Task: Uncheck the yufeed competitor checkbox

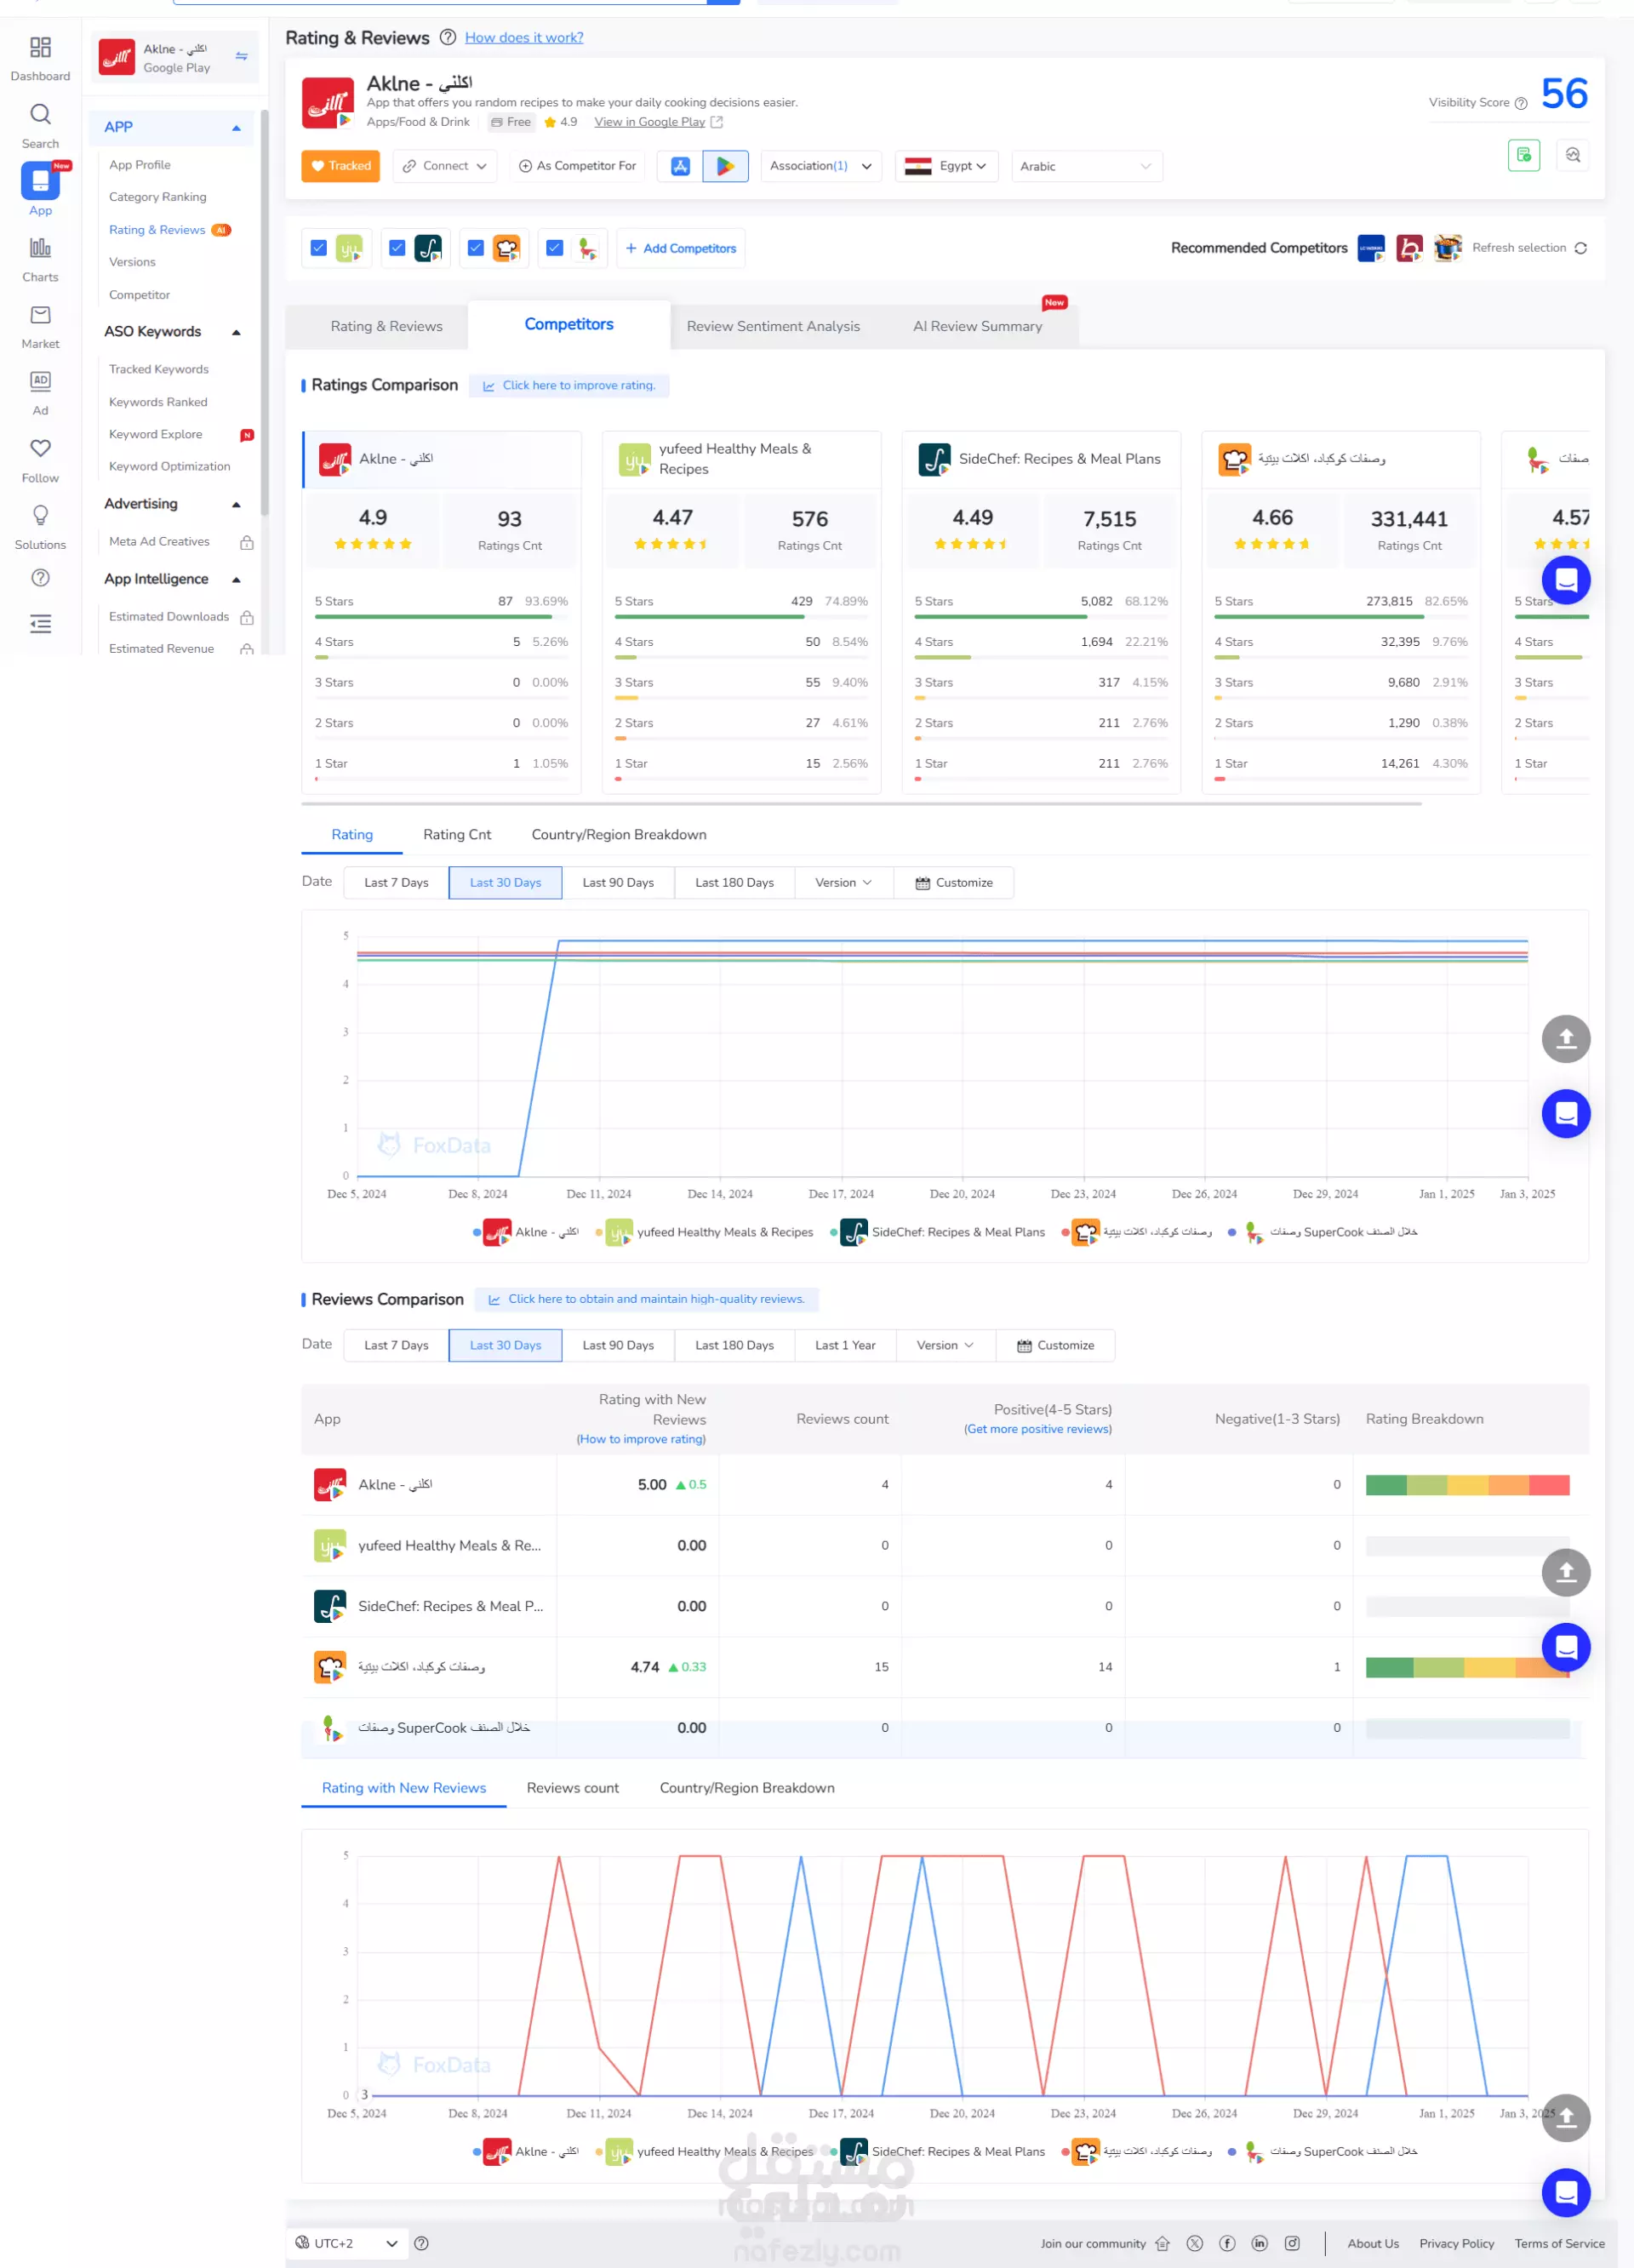Action: [319, 248]
